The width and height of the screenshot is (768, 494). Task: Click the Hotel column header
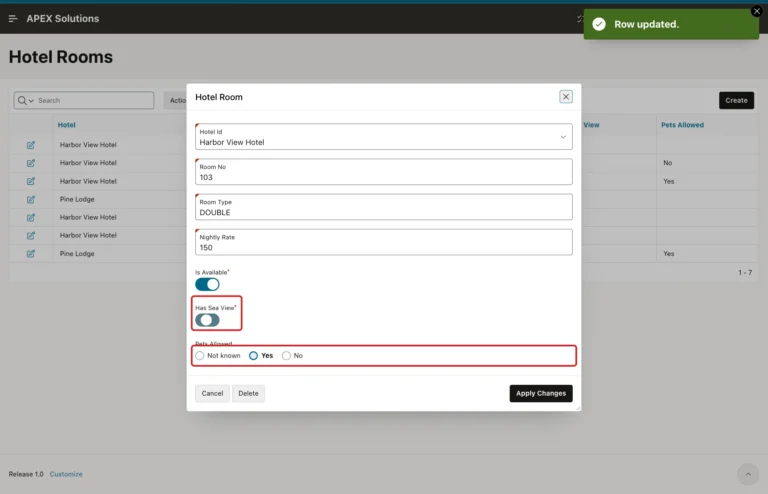[x=67, y=125]
